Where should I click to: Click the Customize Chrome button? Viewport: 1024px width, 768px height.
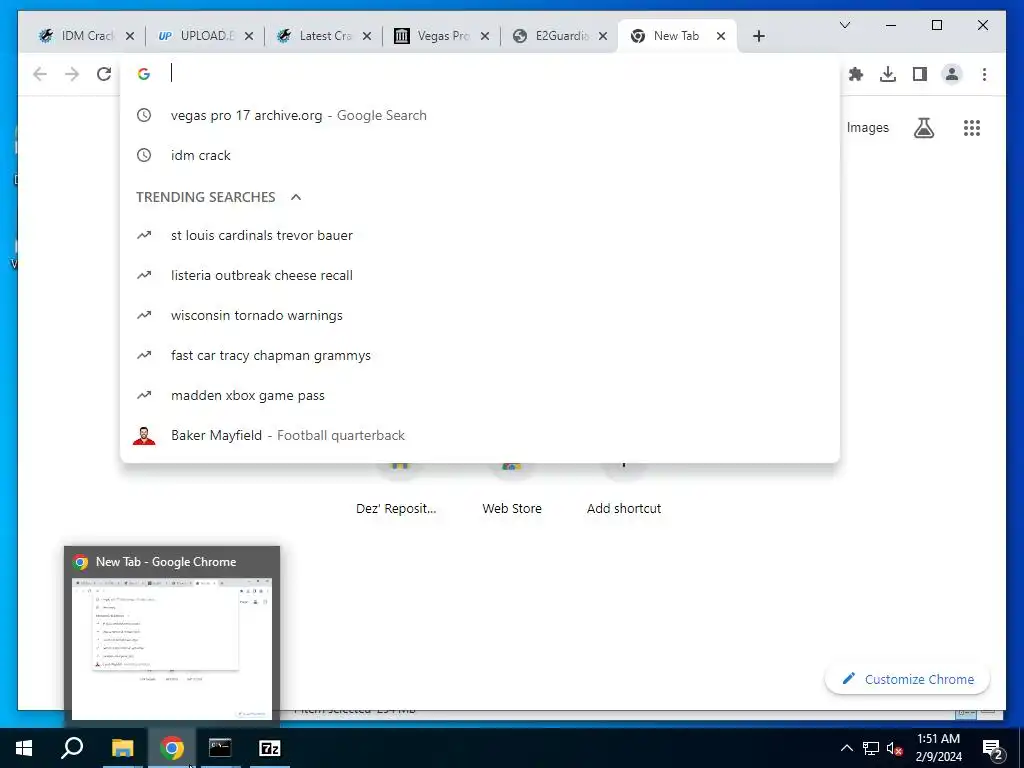pos(908,679)
